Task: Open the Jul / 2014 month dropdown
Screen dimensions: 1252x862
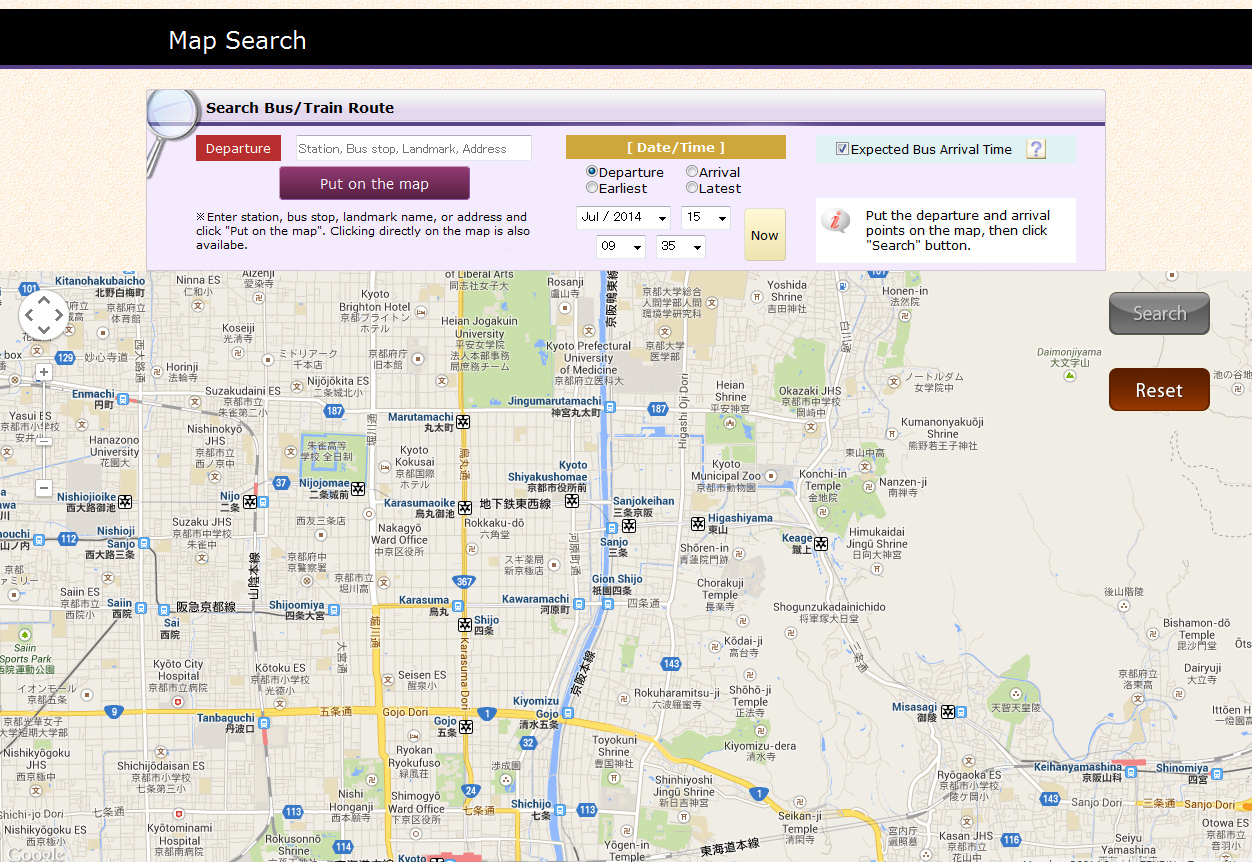Action: (624, 218)
